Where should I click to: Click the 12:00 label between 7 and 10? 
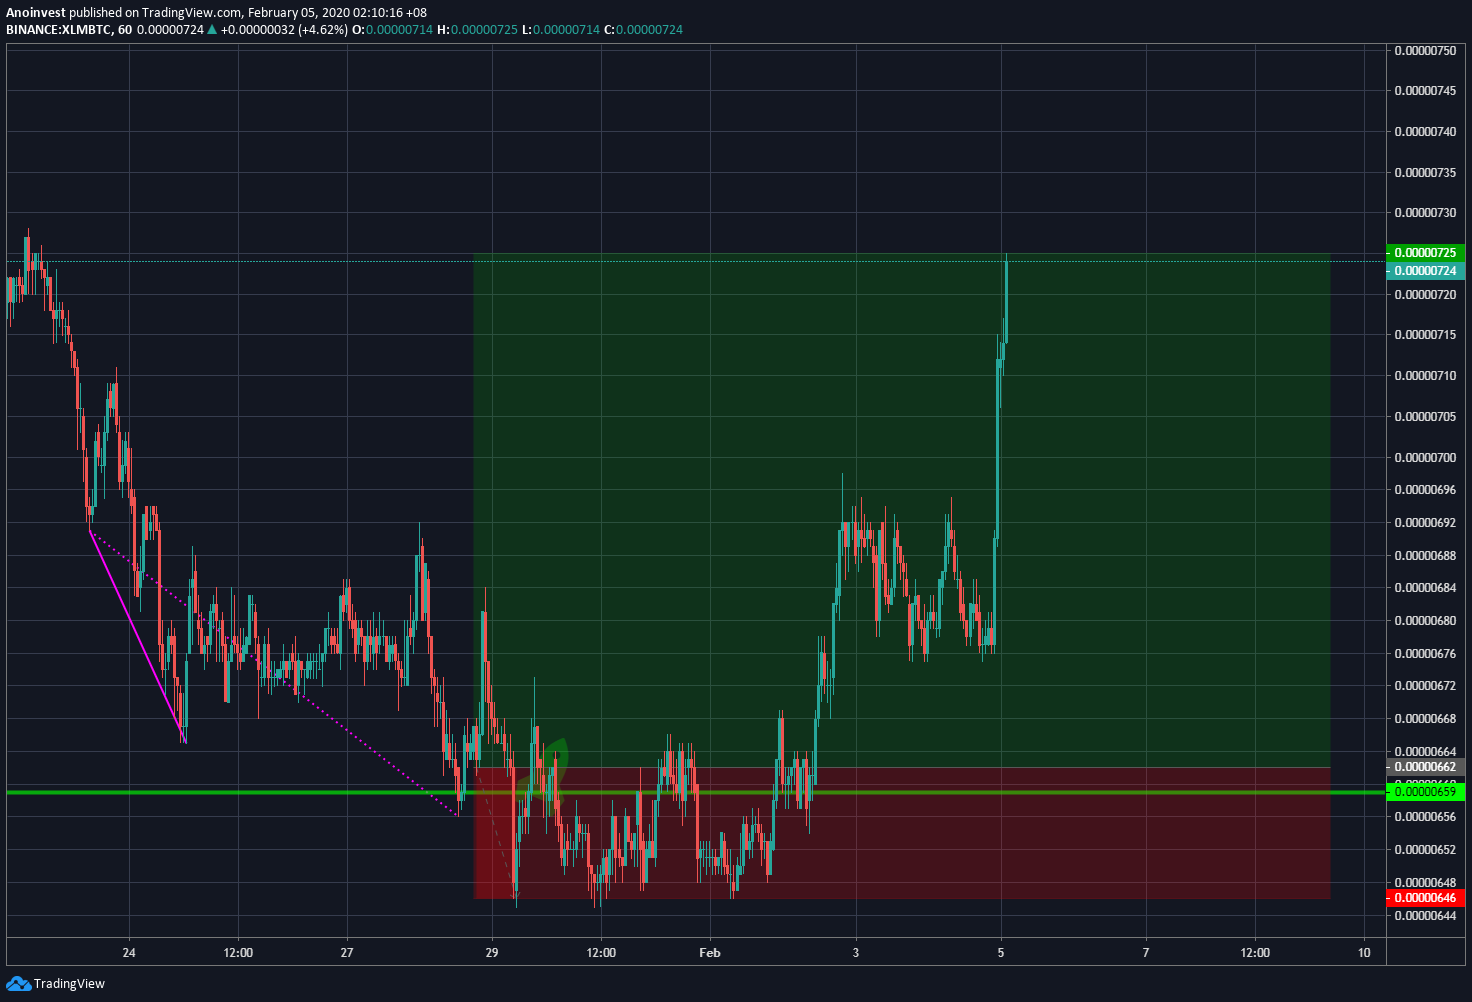tap(1255, 952)
